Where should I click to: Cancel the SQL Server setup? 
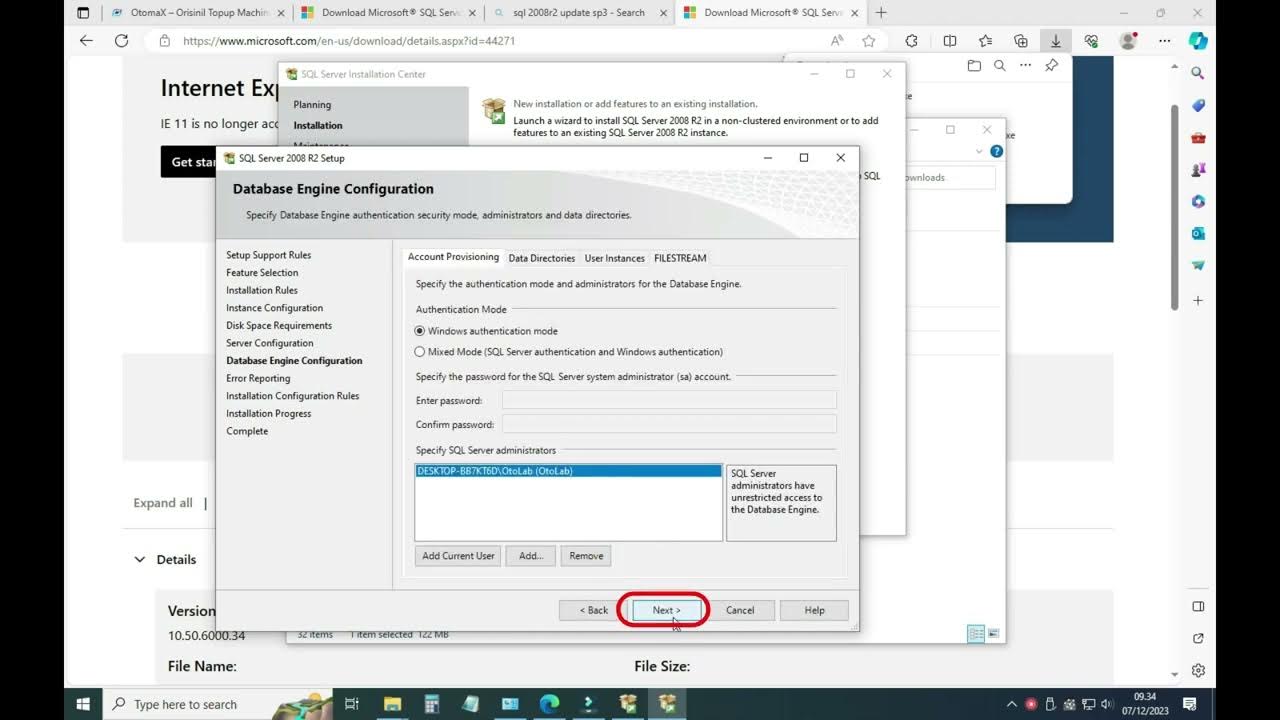[740, 610]
